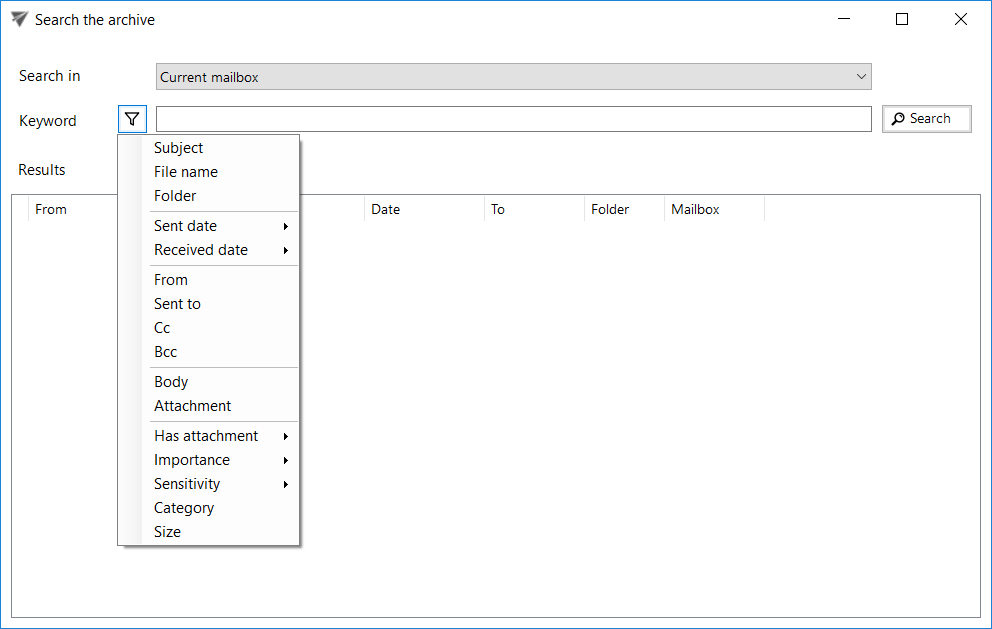Open the 'Search in' Current mailbox dropdown
The image size is (992, 629).
coord(513,77)
